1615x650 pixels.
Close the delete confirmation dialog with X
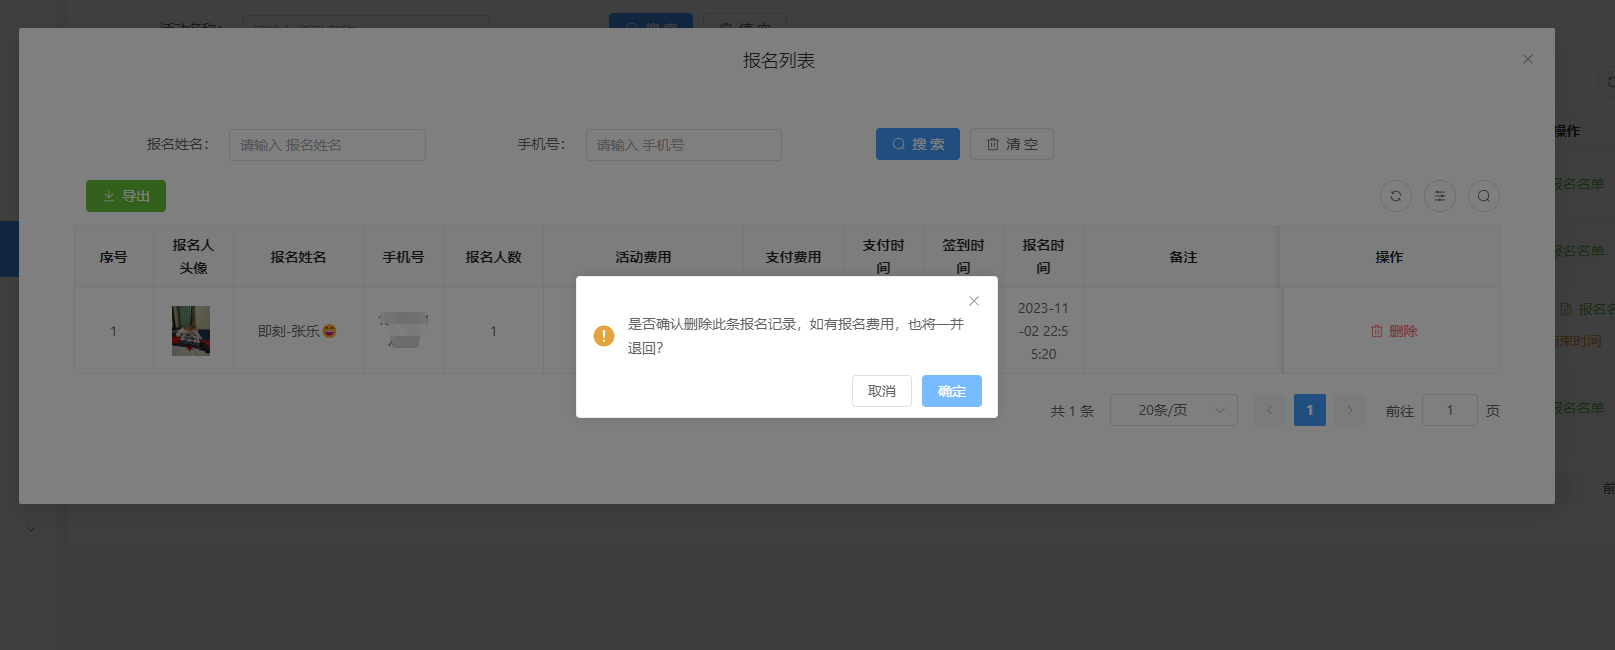coord(973,301)
